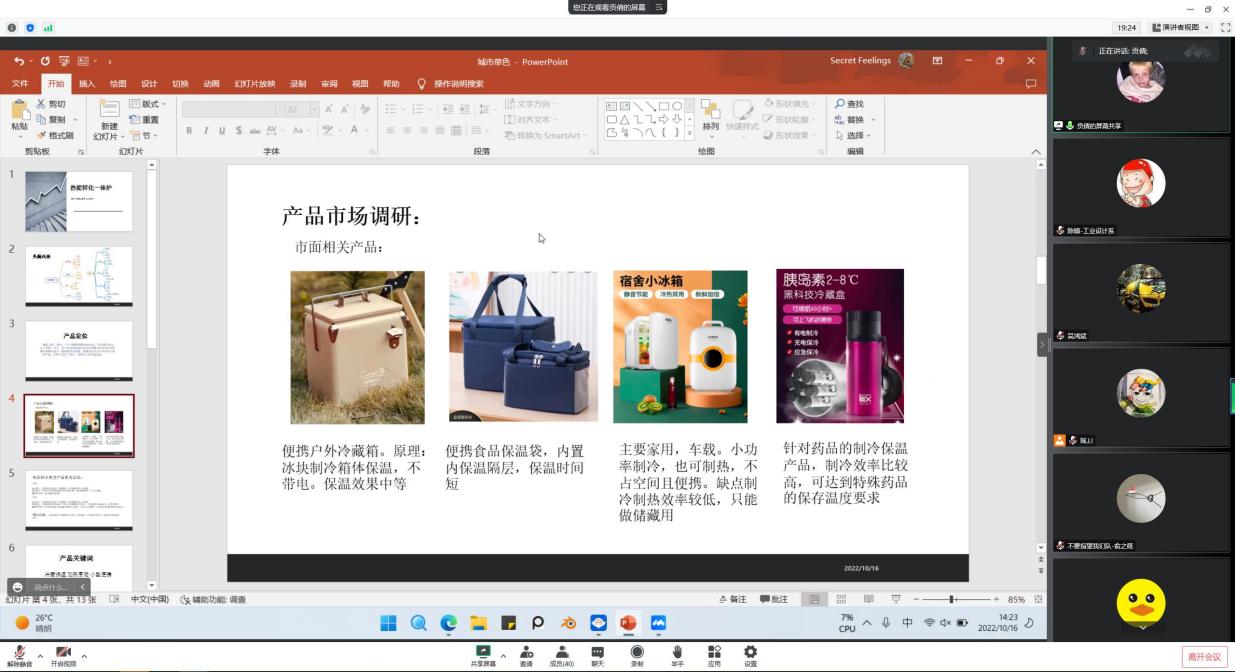Open the 版式 (Layout) dropdown
Viewport: 1235px width, 672px height.
pos(151,104)
